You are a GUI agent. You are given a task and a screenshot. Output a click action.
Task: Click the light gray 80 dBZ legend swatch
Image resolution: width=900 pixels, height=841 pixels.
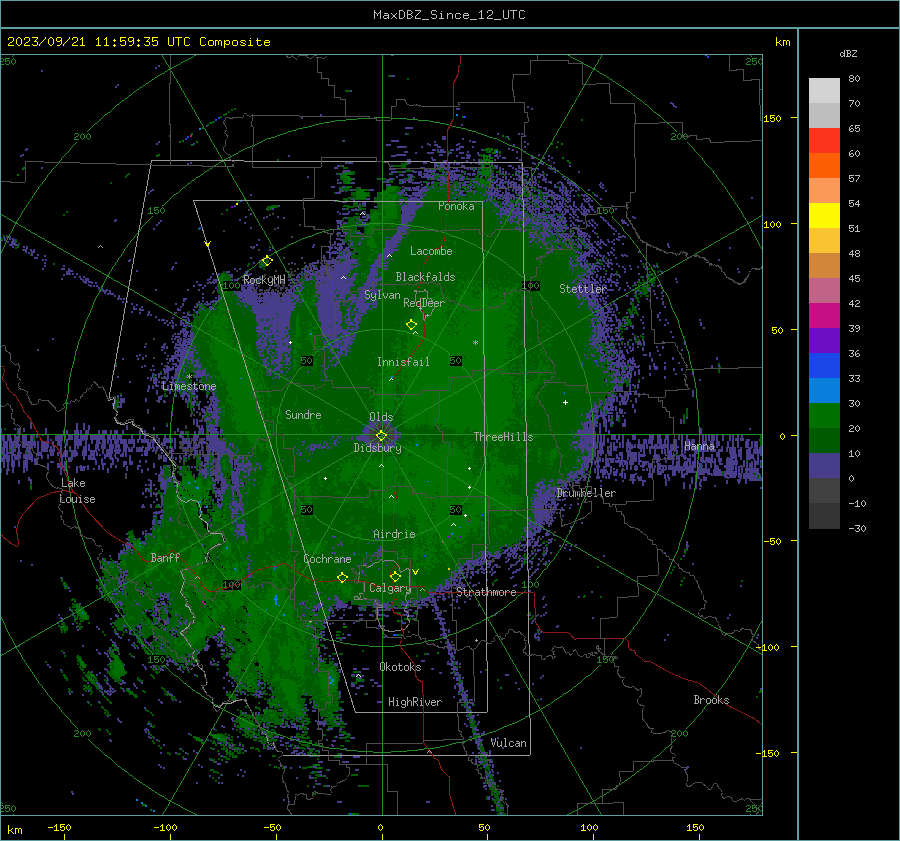(x=824, y=90)
